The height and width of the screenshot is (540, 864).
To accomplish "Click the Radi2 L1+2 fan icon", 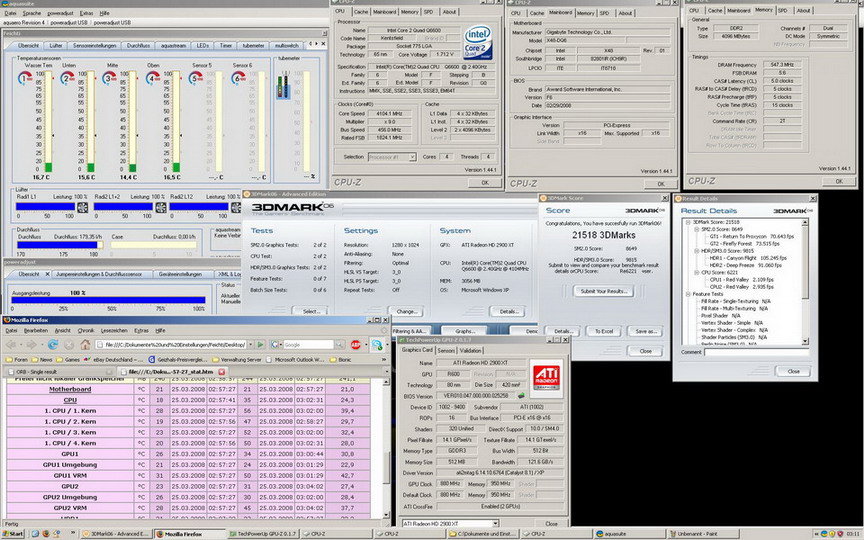I will 160,207.
